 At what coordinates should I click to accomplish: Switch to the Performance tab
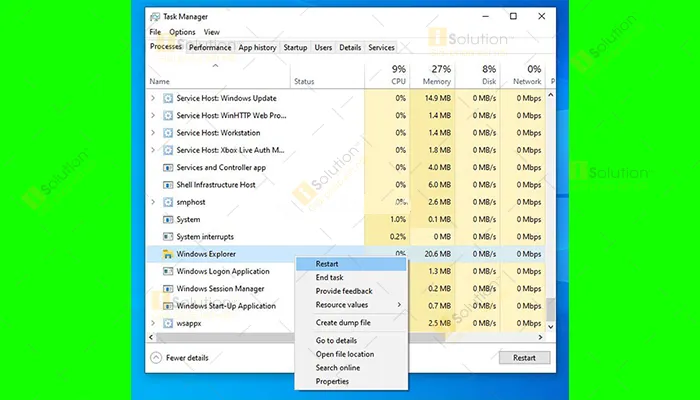tap(210, 47)
